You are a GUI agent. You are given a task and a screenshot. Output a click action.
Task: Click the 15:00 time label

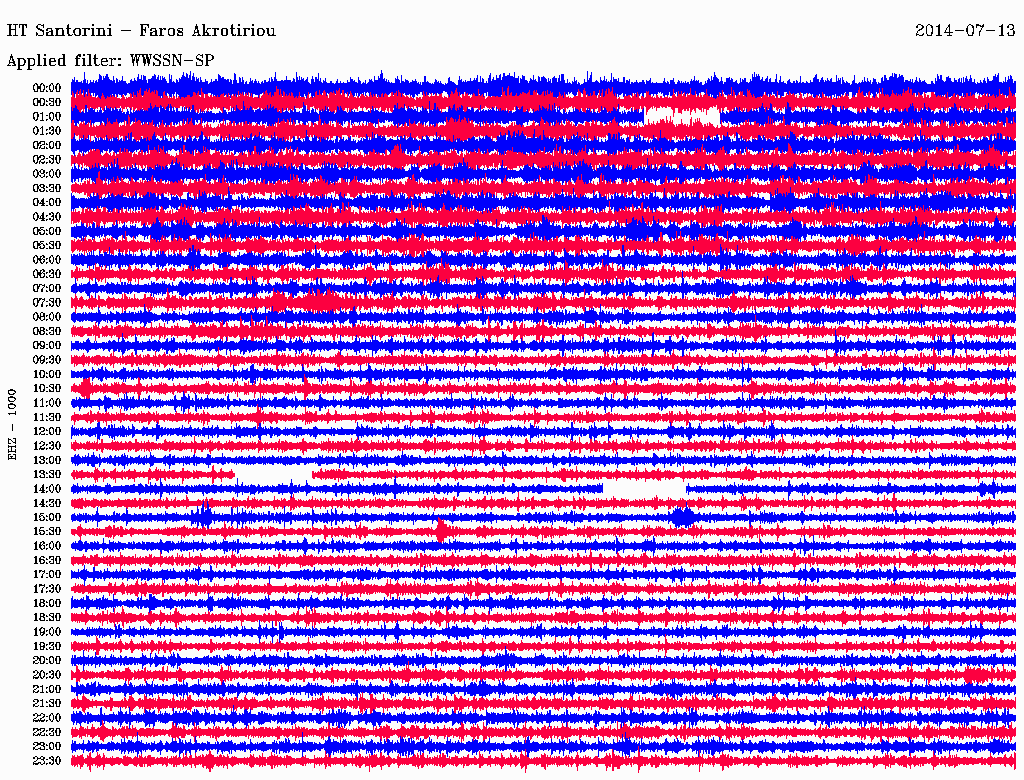[x=46, y=517]
